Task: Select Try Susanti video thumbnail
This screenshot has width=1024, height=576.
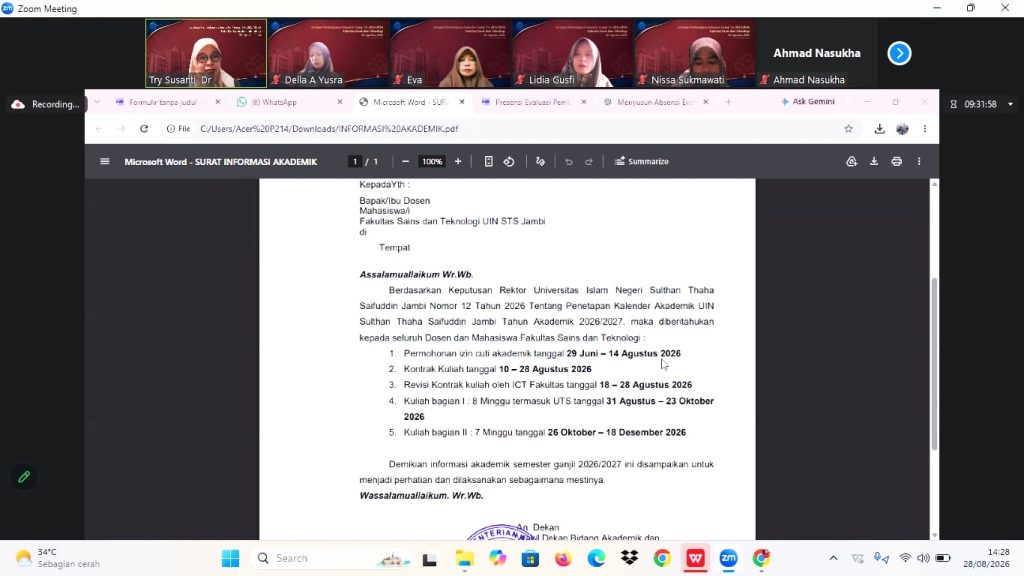Action: point(206,53)
